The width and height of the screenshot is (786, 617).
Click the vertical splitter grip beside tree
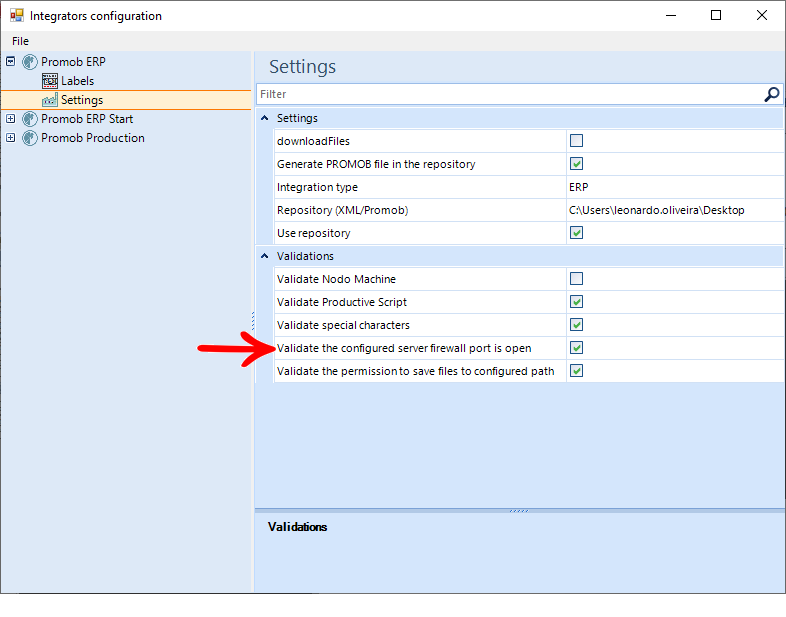point(253,321)
